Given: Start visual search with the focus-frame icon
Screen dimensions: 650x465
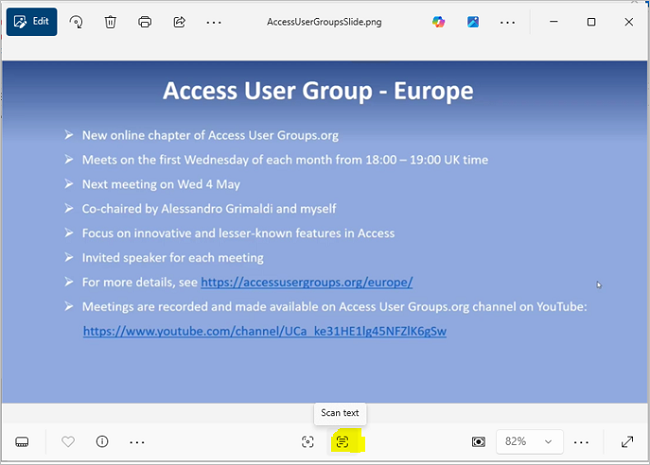Looking at the screenshot, I should coord(308,442).
